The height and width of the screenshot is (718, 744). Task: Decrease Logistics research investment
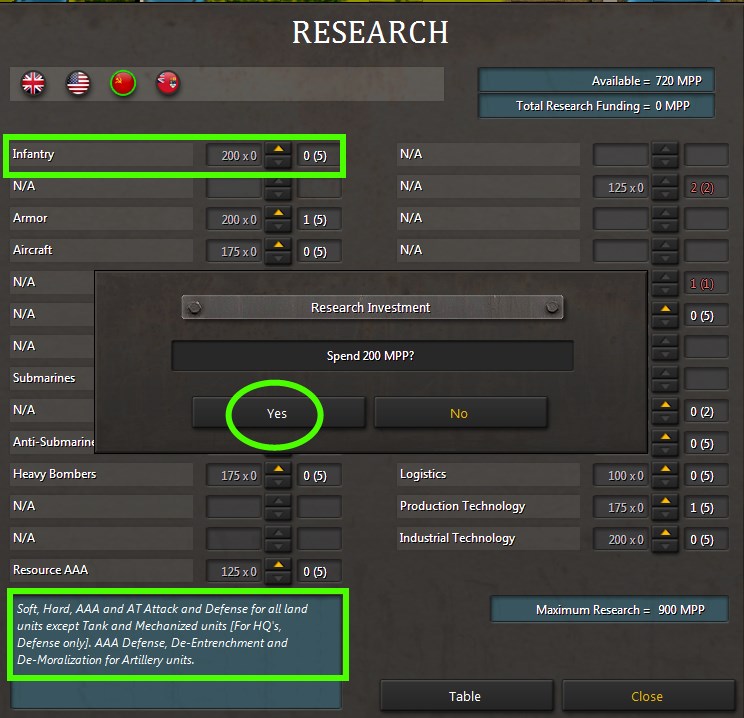[666, 482]
